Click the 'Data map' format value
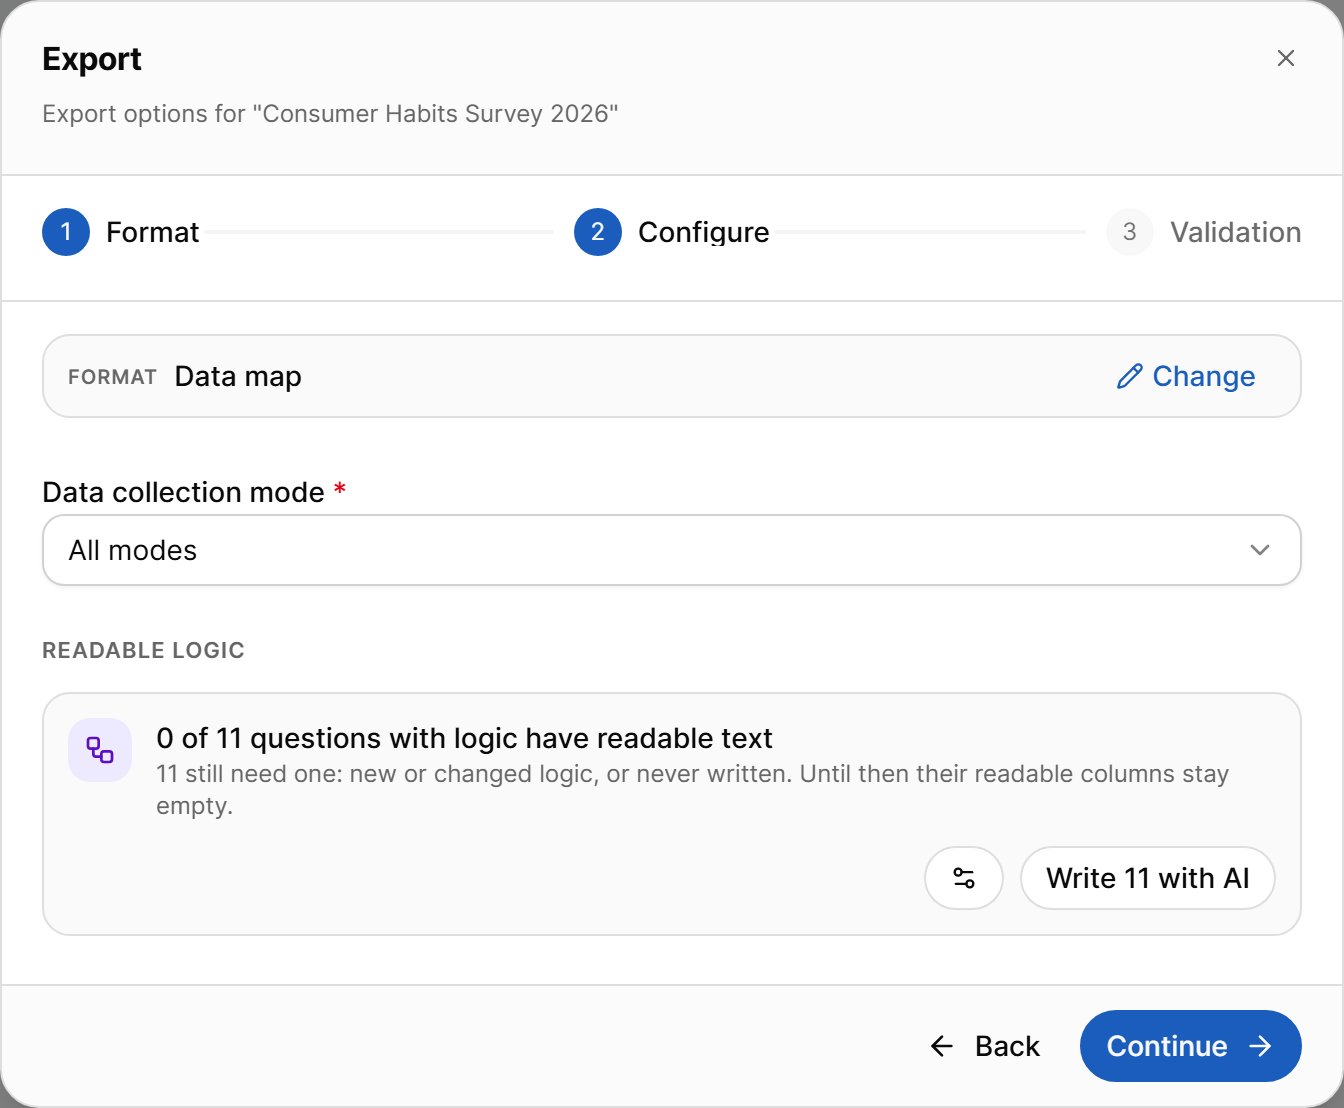 click(x=238, y=376)
